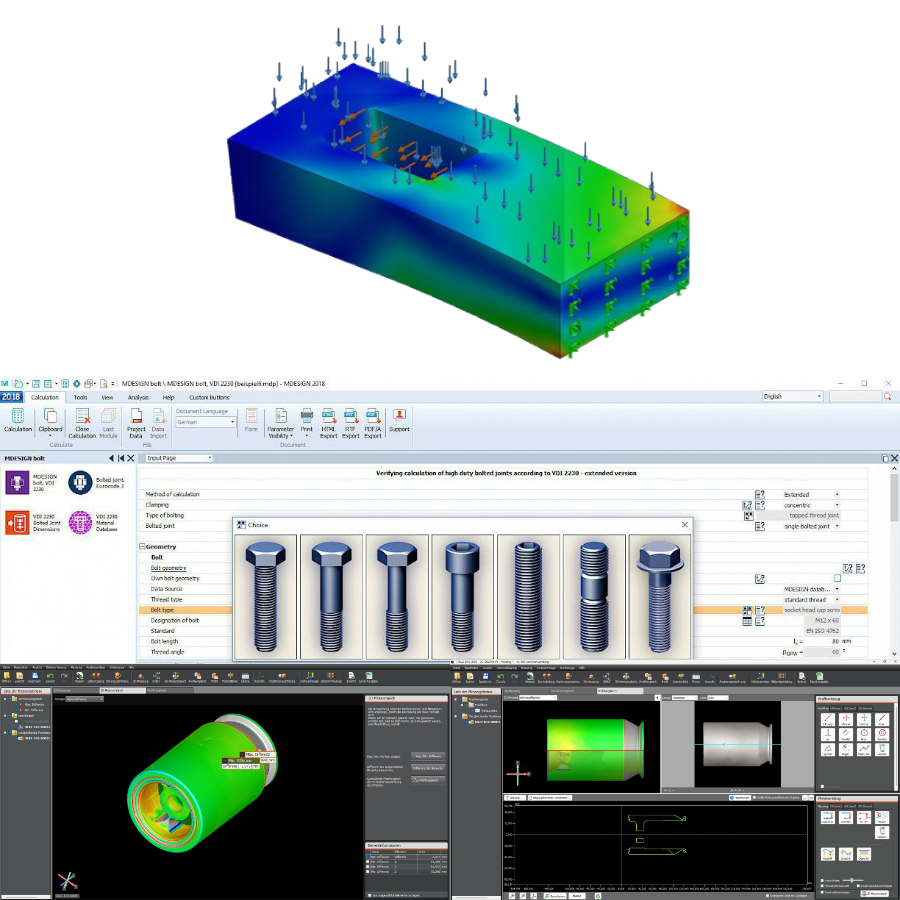Choose the fully threaded hex bolt thumbnail
Screen dimensions: 900x900
[265, 597]
